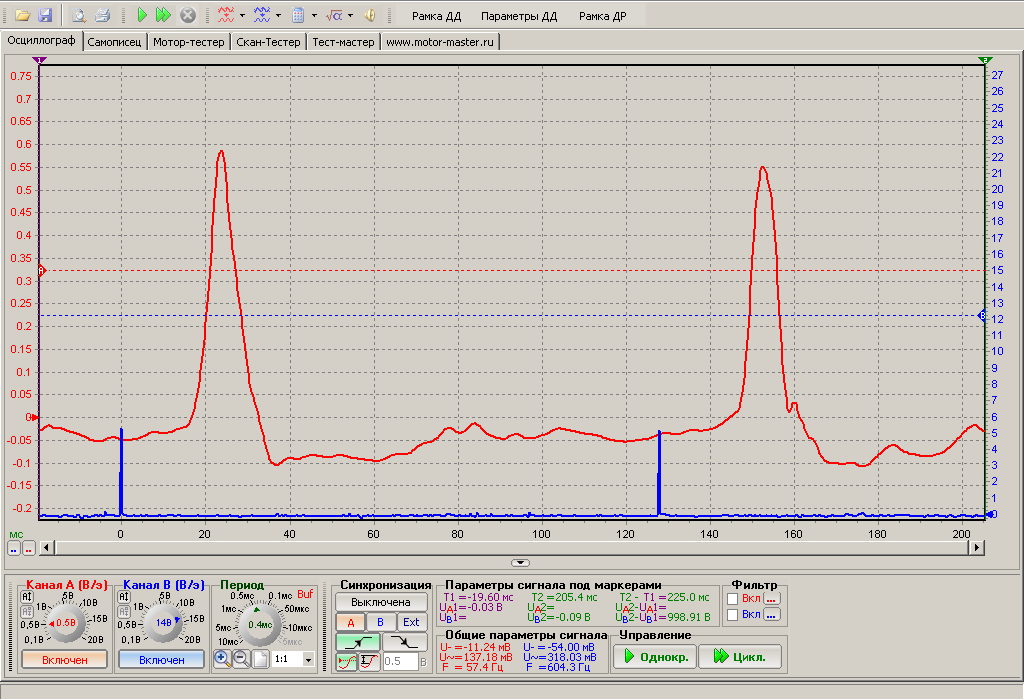Open the Параметры ДД menu item

(x=519, y=16)
